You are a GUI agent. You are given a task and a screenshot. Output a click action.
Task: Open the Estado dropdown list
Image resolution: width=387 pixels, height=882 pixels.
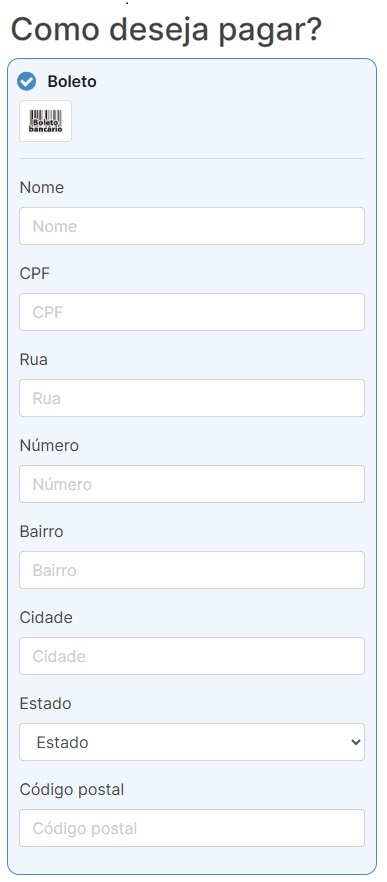[192, 742]
